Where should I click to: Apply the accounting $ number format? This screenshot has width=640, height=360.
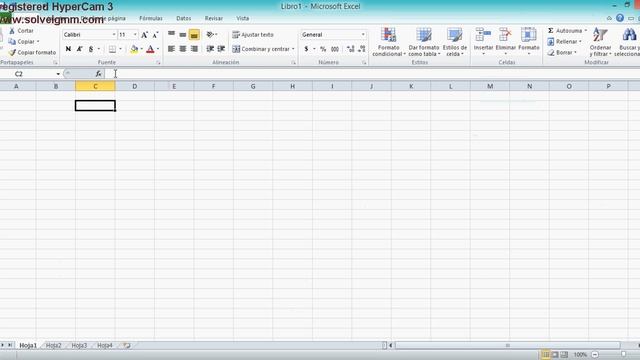click(x=306, y=49)
